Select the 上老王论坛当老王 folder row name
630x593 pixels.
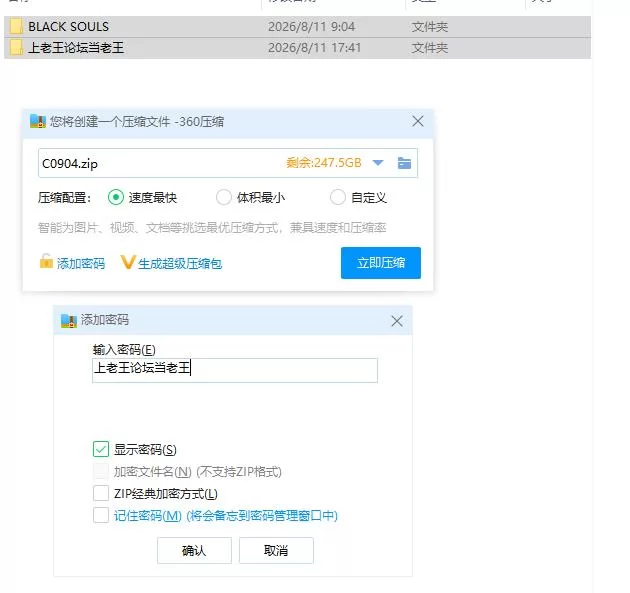[76, 48]
